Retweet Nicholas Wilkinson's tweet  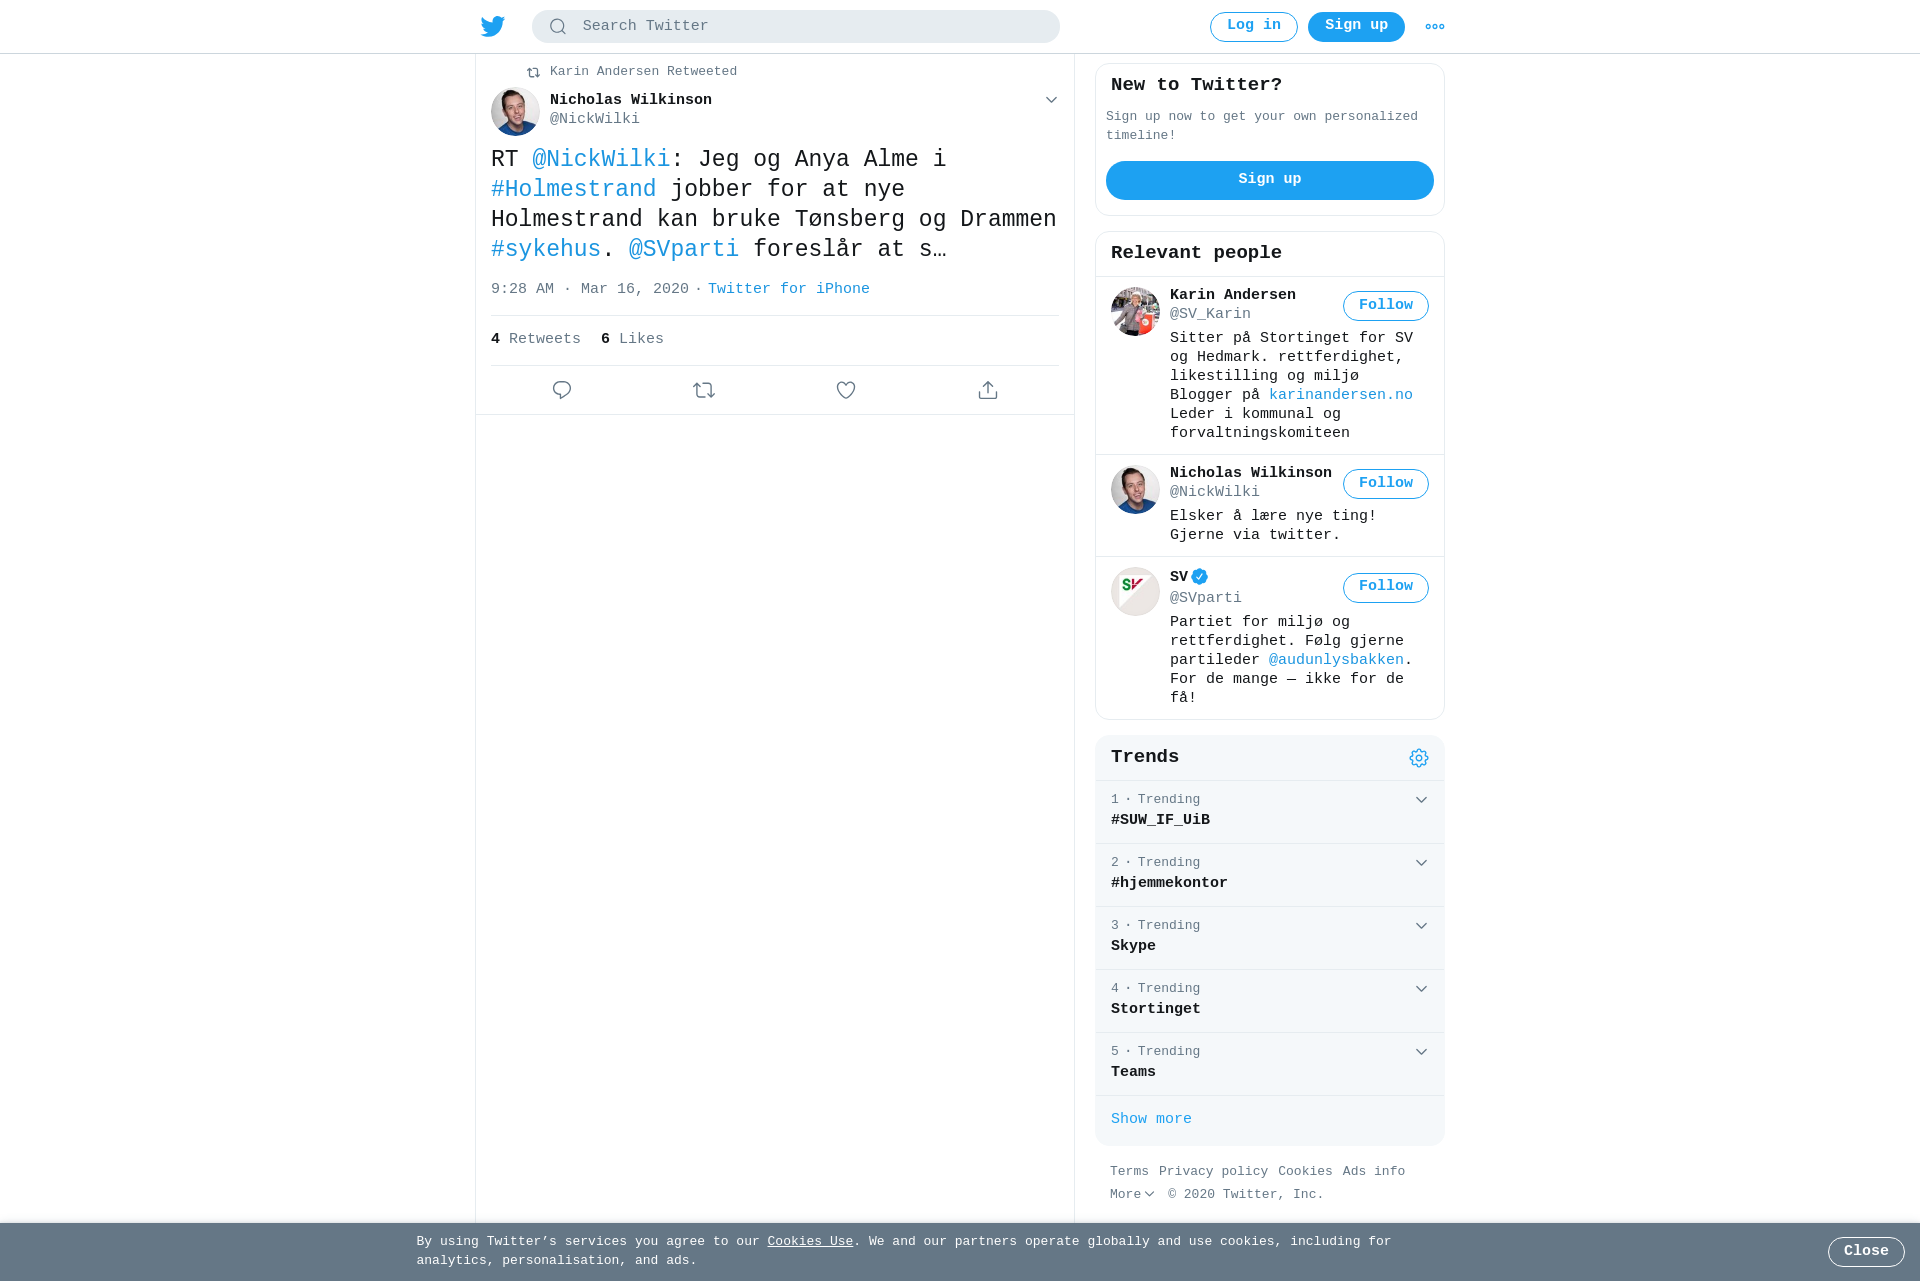(x=704, y=390)
